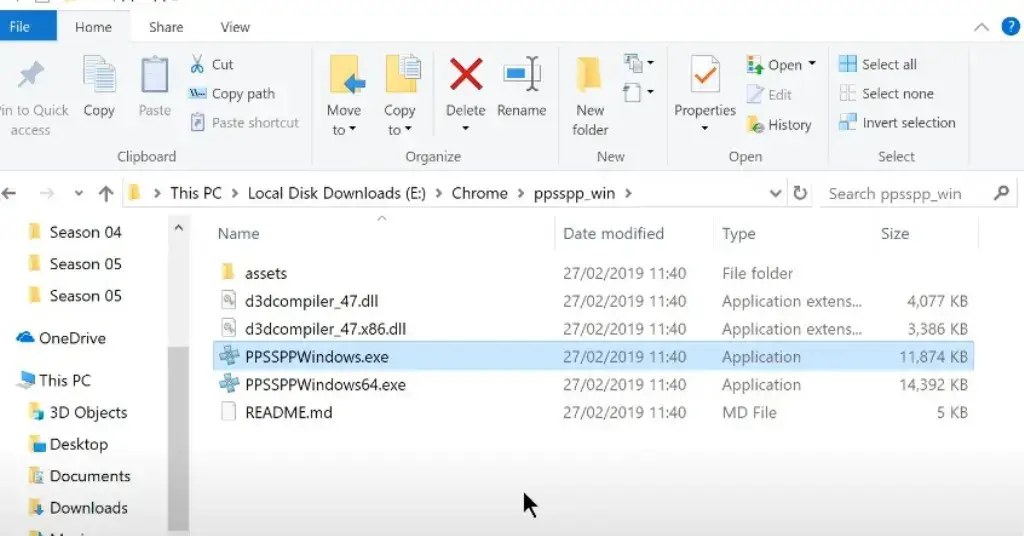Click the search magnifier icon

(1001, 193)
